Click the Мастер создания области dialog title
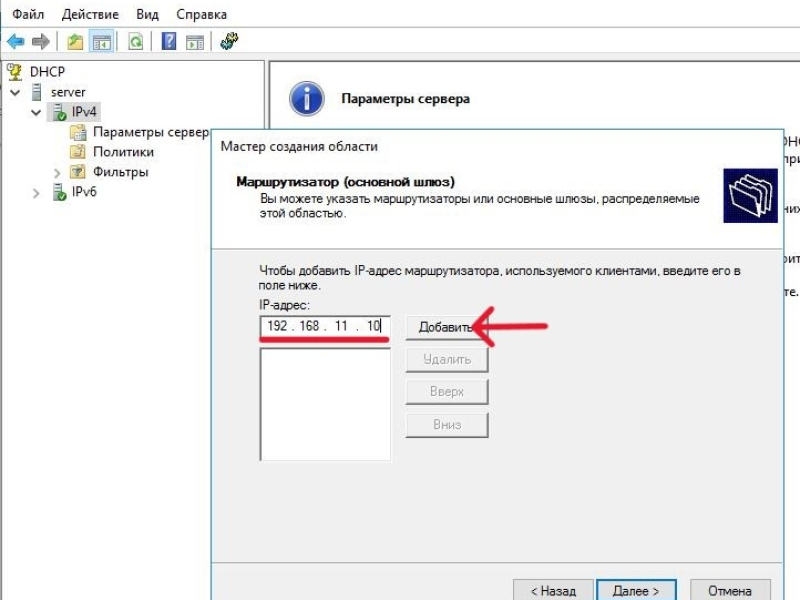800x600 pixels. point(299,146)
